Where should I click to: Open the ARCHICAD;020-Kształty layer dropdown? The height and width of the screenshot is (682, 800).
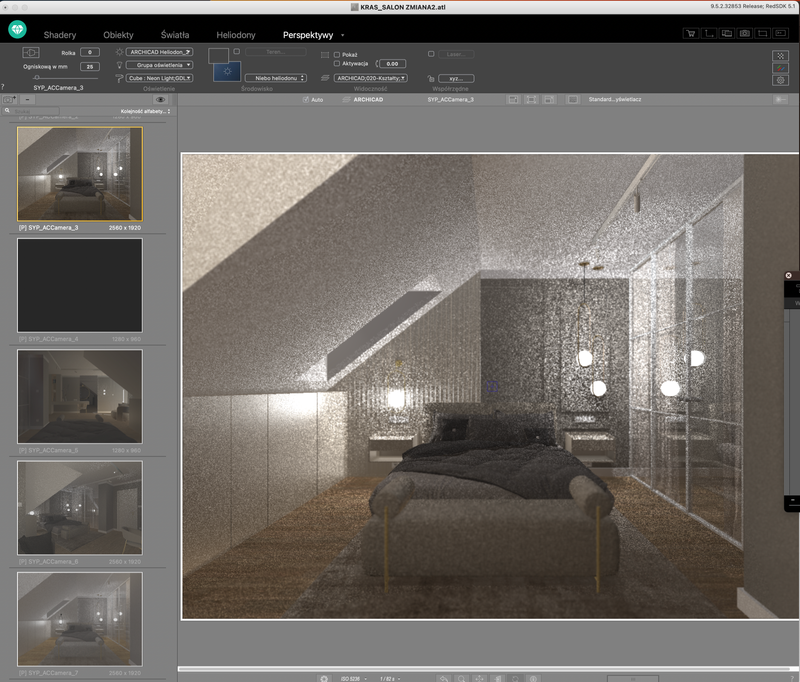371,78
